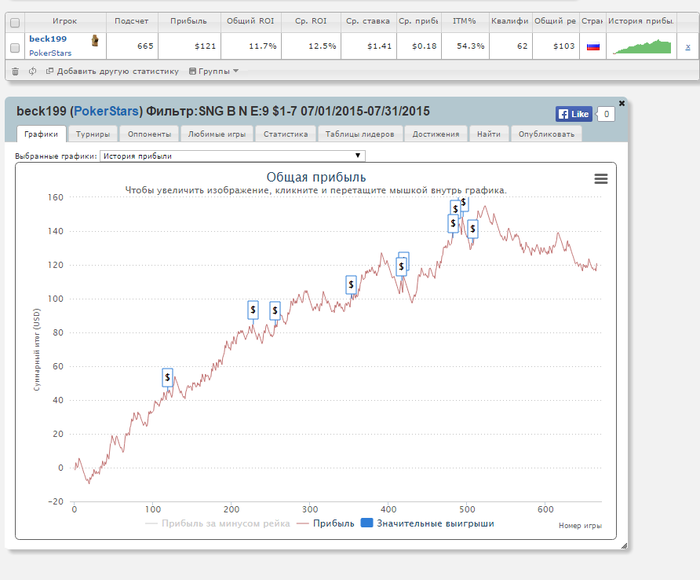Sort by the Ср. ставка column header

(368, 21)
